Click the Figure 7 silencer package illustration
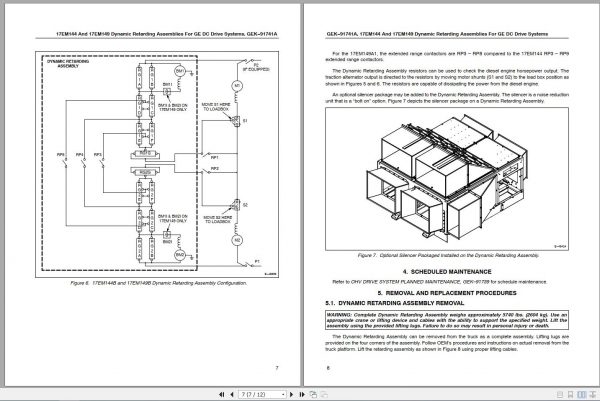Viewport: 600px width, 401px height. pos(447,179)
